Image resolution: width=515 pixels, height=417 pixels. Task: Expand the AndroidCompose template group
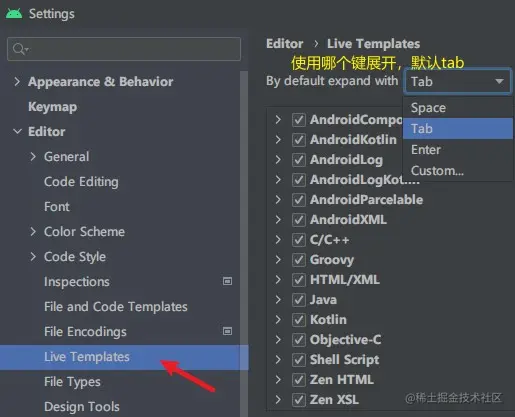(x=278, y=119)
